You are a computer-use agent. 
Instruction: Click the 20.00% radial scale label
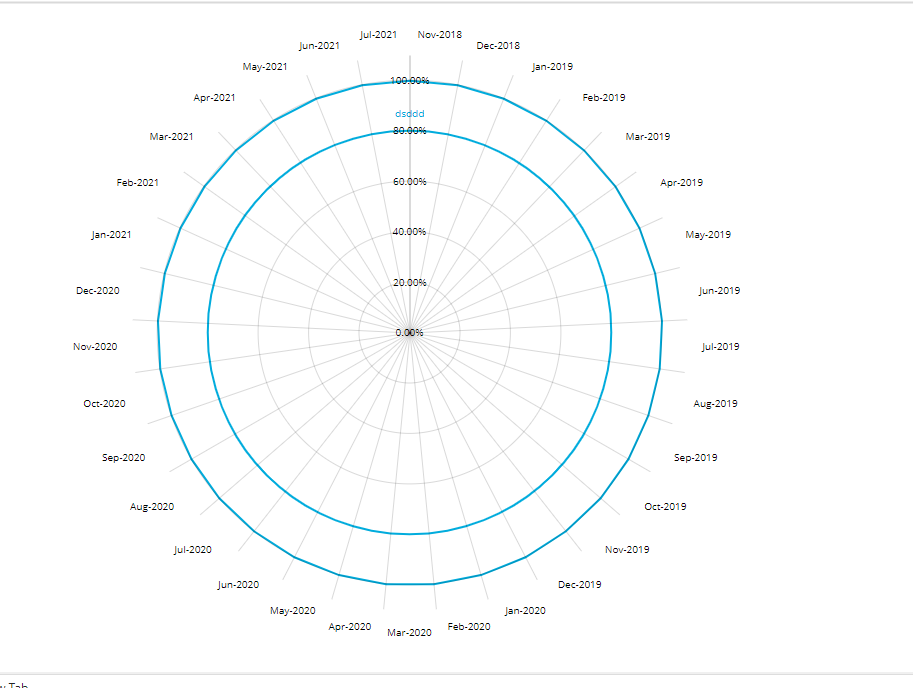click(x=410, y=282)
